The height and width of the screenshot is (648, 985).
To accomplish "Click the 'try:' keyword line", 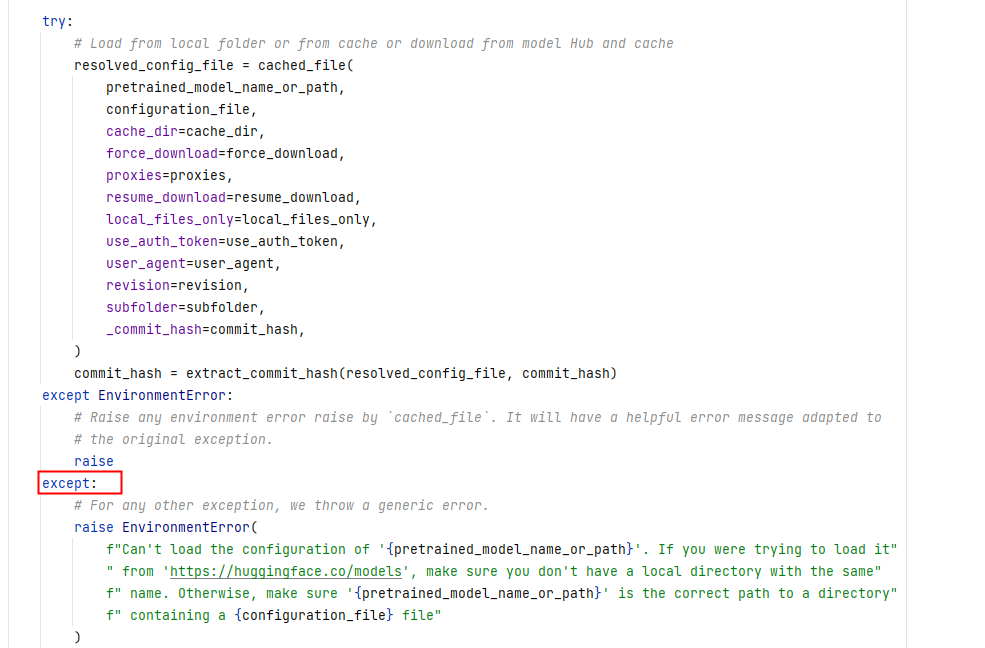I will 58,21.
